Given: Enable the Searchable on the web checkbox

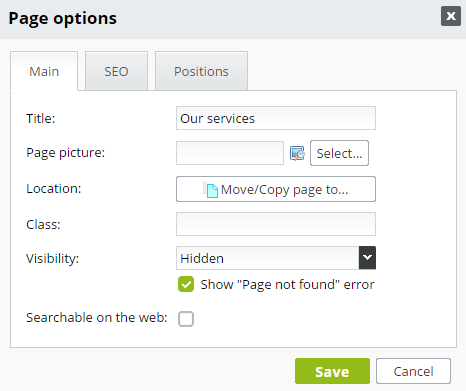Looking at the screenshot, I should (186, 319).
